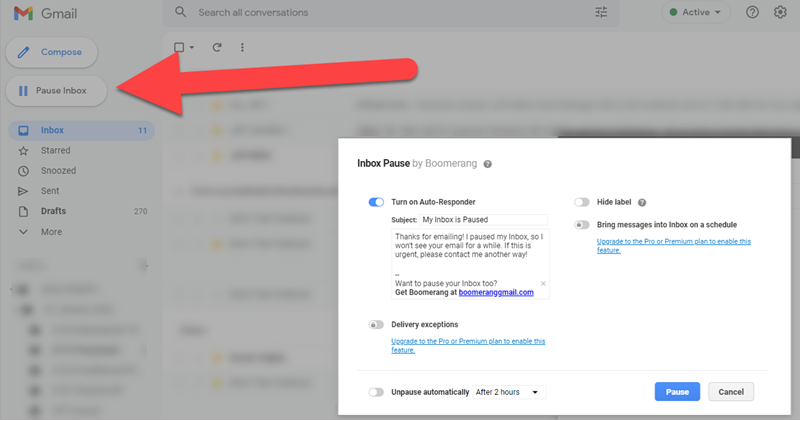Click the Drafts document icon

coord(23,211)
